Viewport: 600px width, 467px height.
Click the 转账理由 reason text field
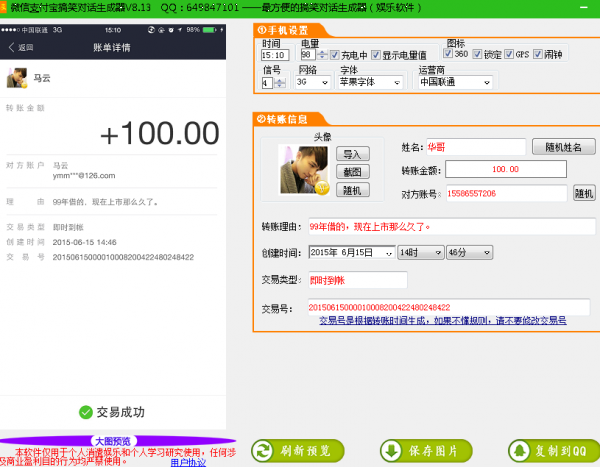click(x=452, y=227)
